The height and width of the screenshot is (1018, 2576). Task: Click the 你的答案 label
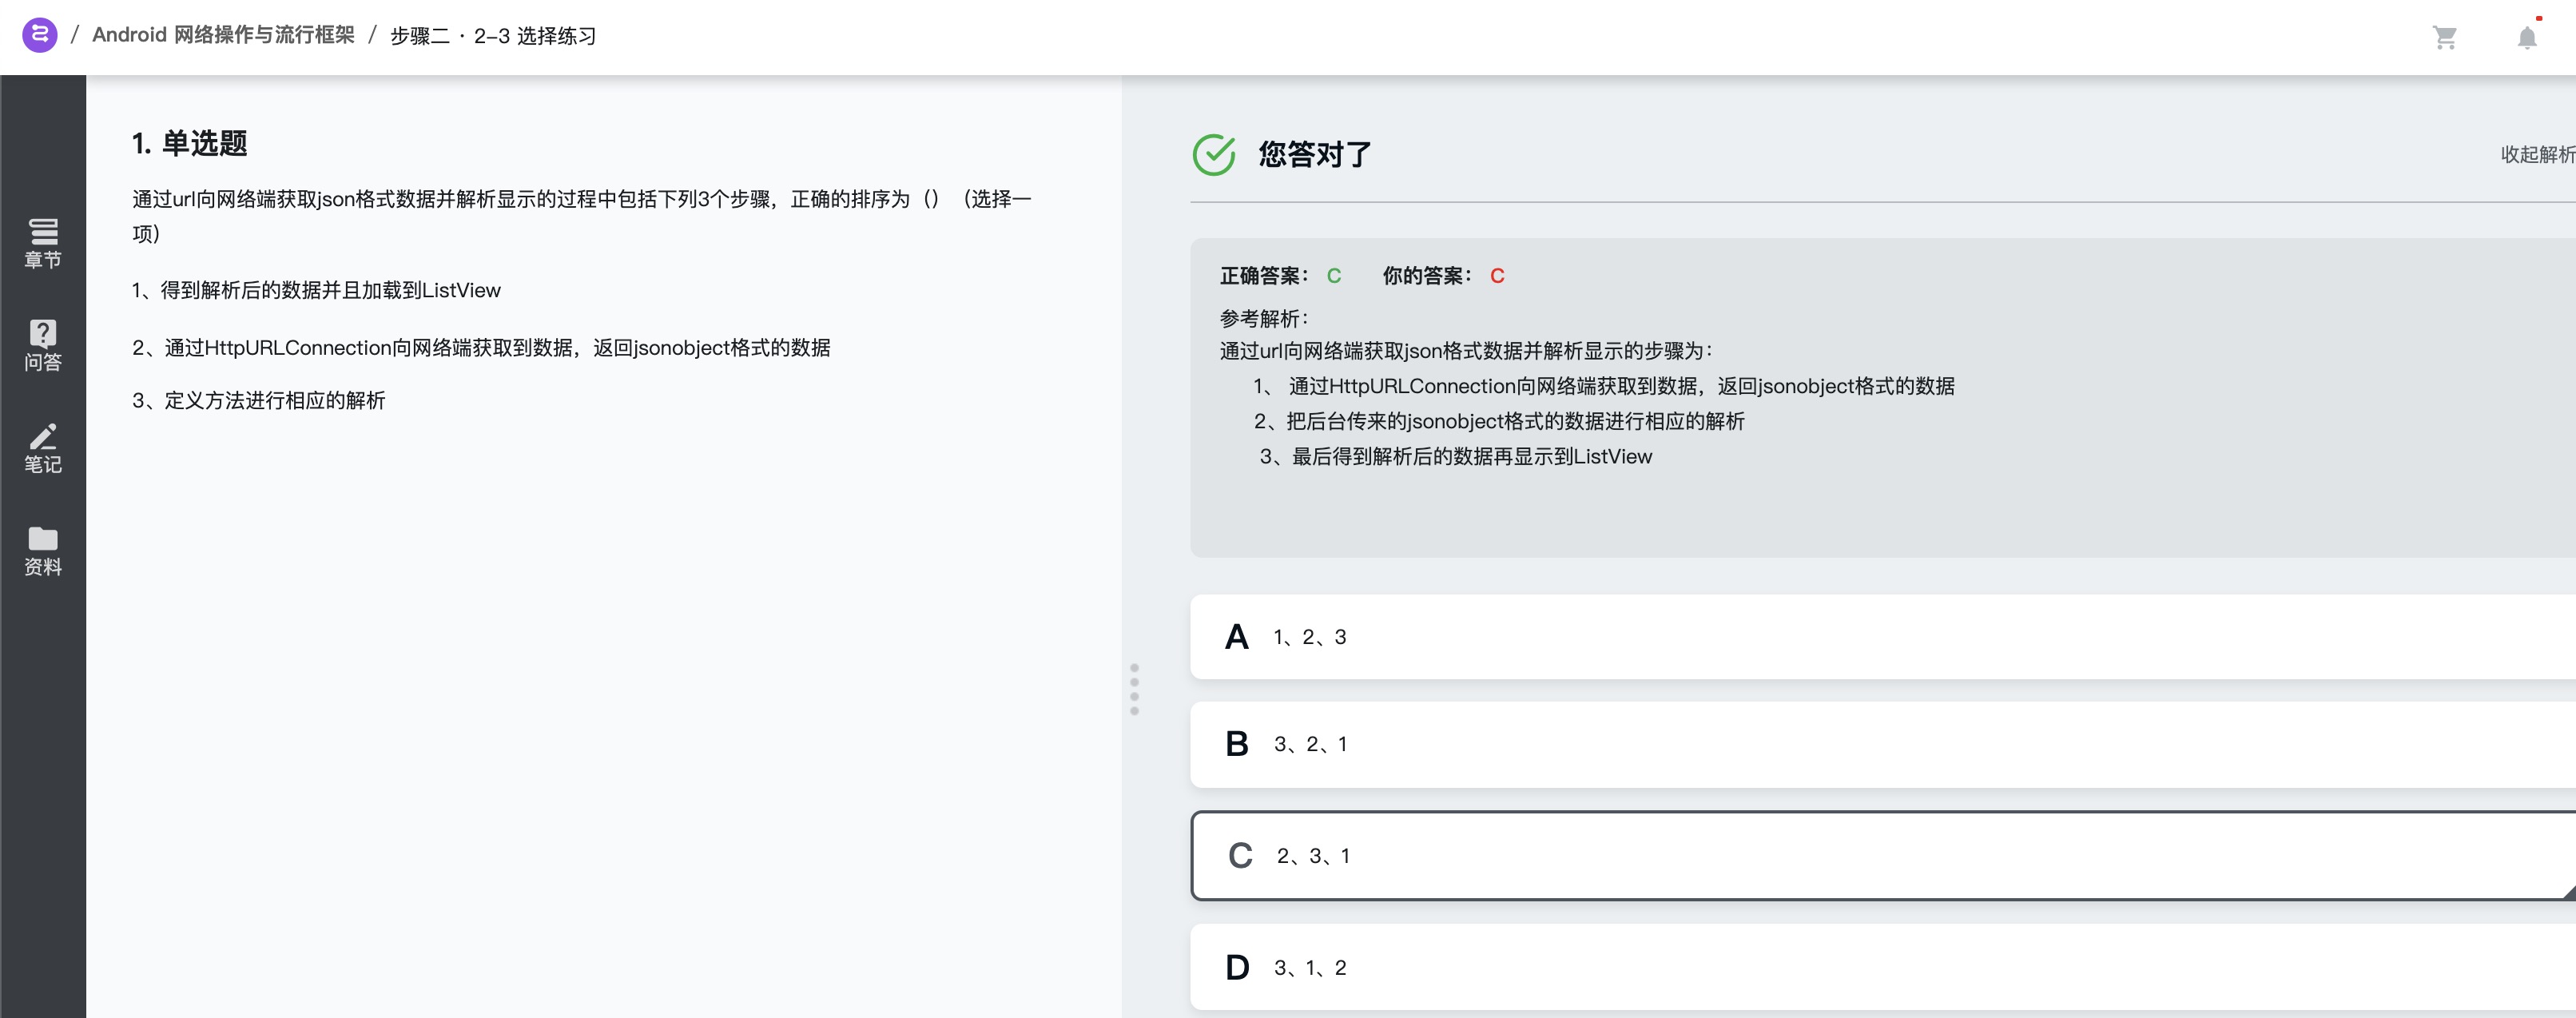click(1427, 276)
